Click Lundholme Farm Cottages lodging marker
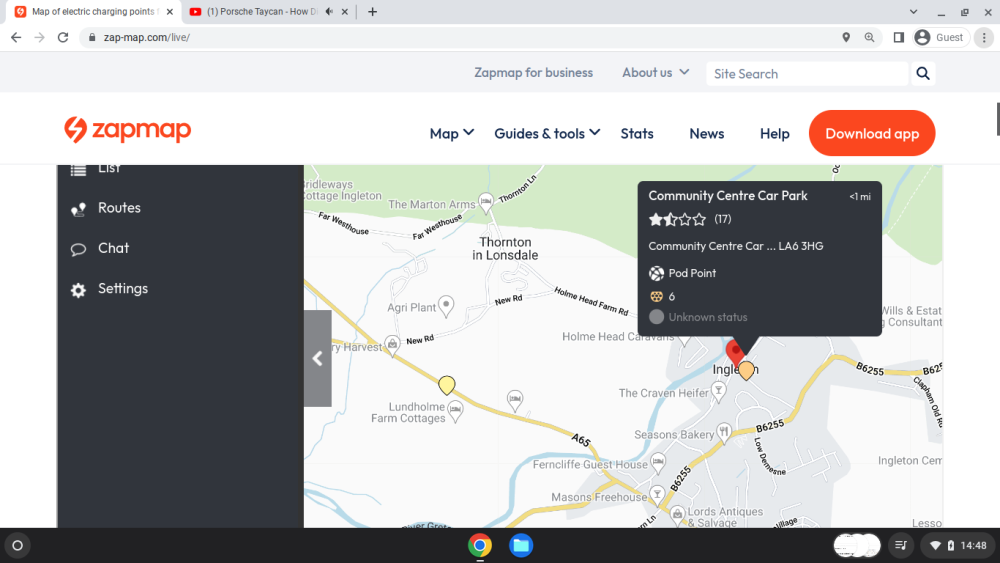This screenshot has height=563, width=1000. pos(455,410)
